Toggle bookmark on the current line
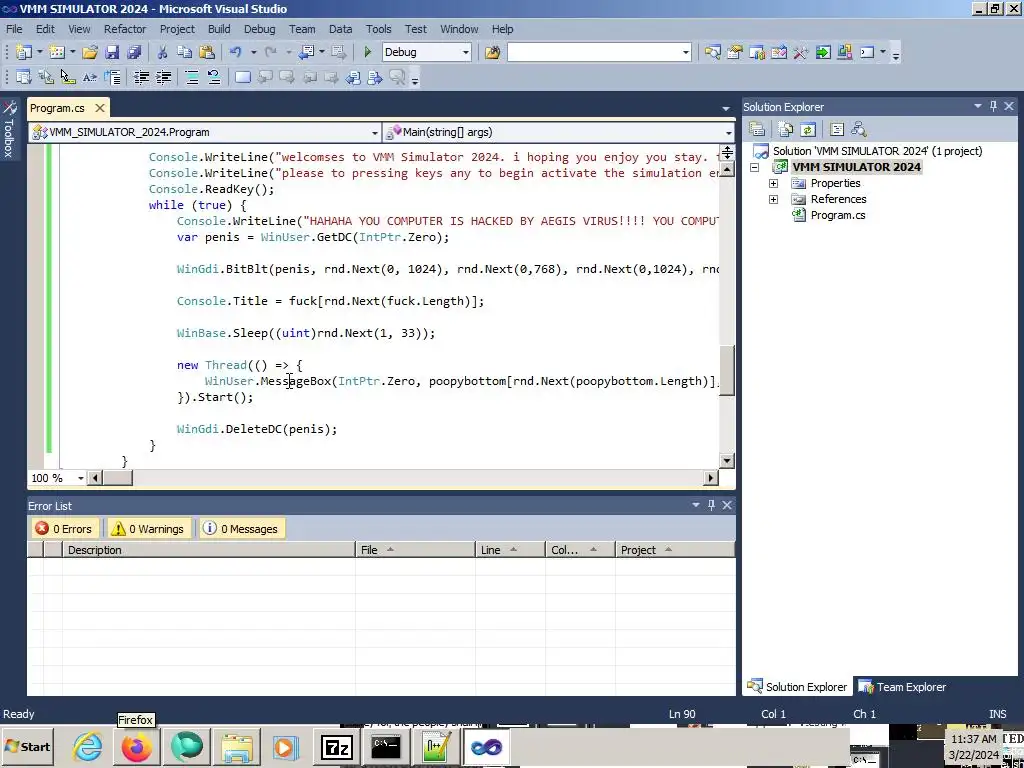The image size is (1024, 768). point(243,77)
